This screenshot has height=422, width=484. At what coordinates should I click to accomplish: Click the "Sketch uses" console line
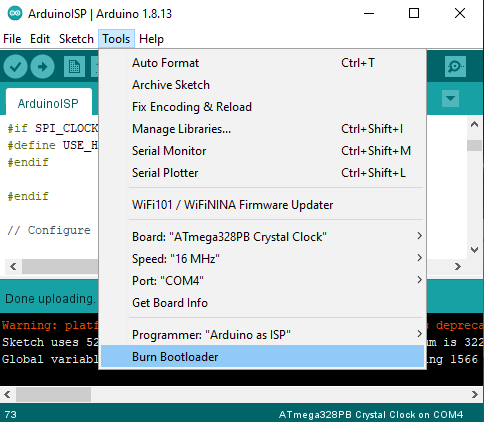coord(50,342)
